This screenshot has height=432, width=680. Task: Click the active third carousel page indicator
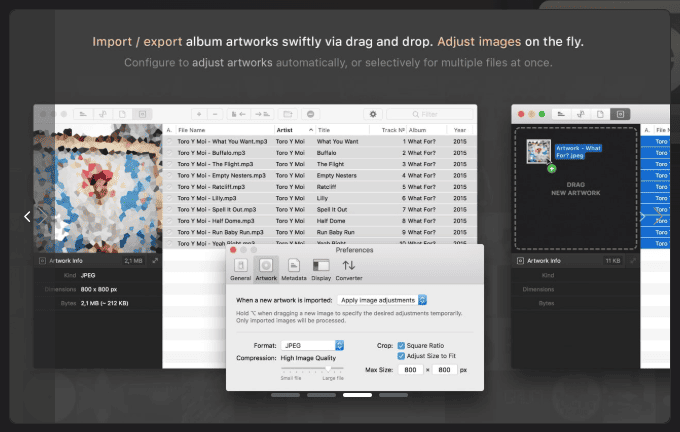[x=357, y=395]
